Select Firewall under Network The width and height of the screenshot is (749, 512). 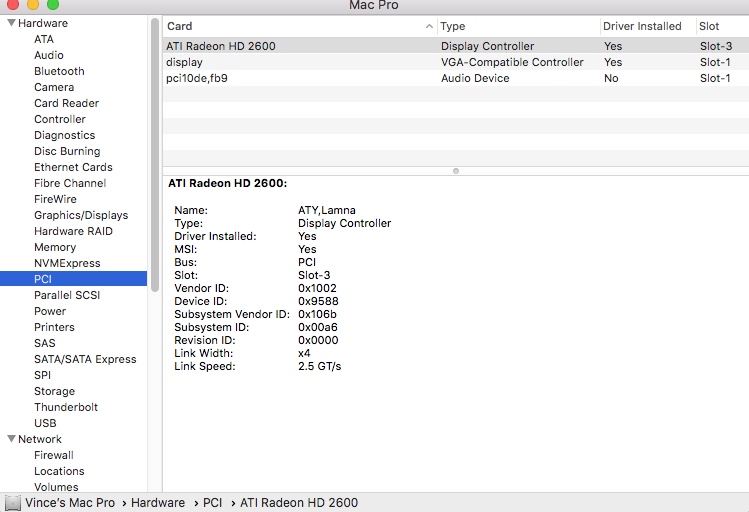[x=54, y=455]
